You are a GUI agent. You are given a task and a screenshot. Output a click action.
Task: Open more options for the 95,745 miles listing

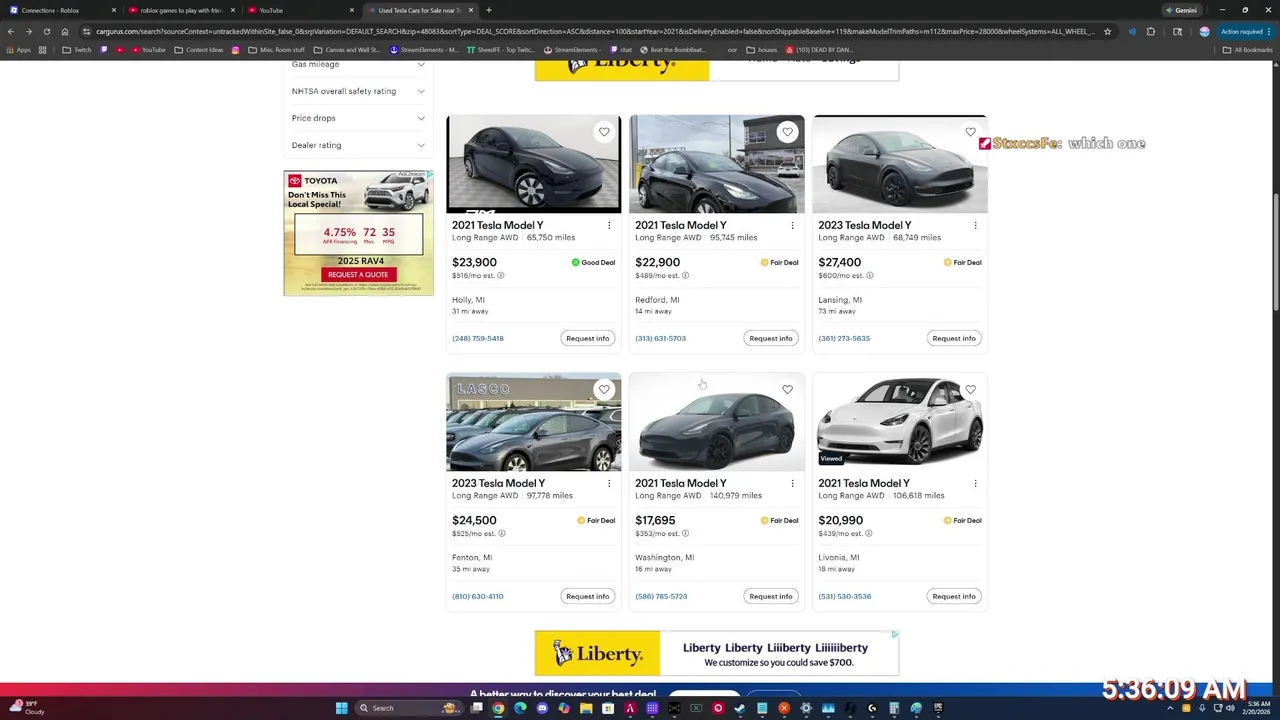792,226
